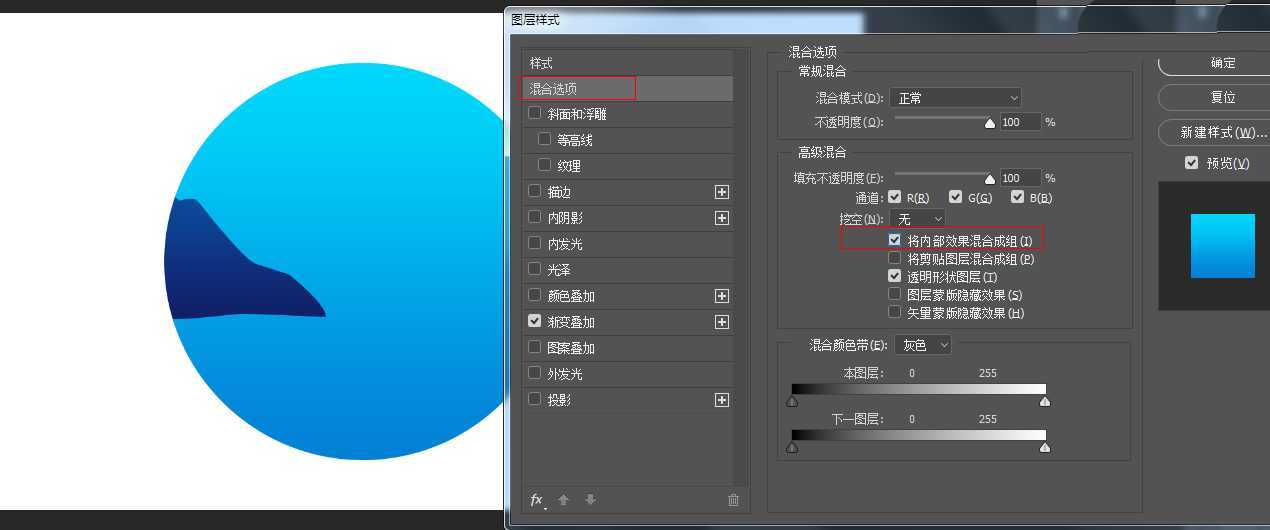Toggle the 预览 preview checkbox

pyautogui.click(x=1191, y=163)
